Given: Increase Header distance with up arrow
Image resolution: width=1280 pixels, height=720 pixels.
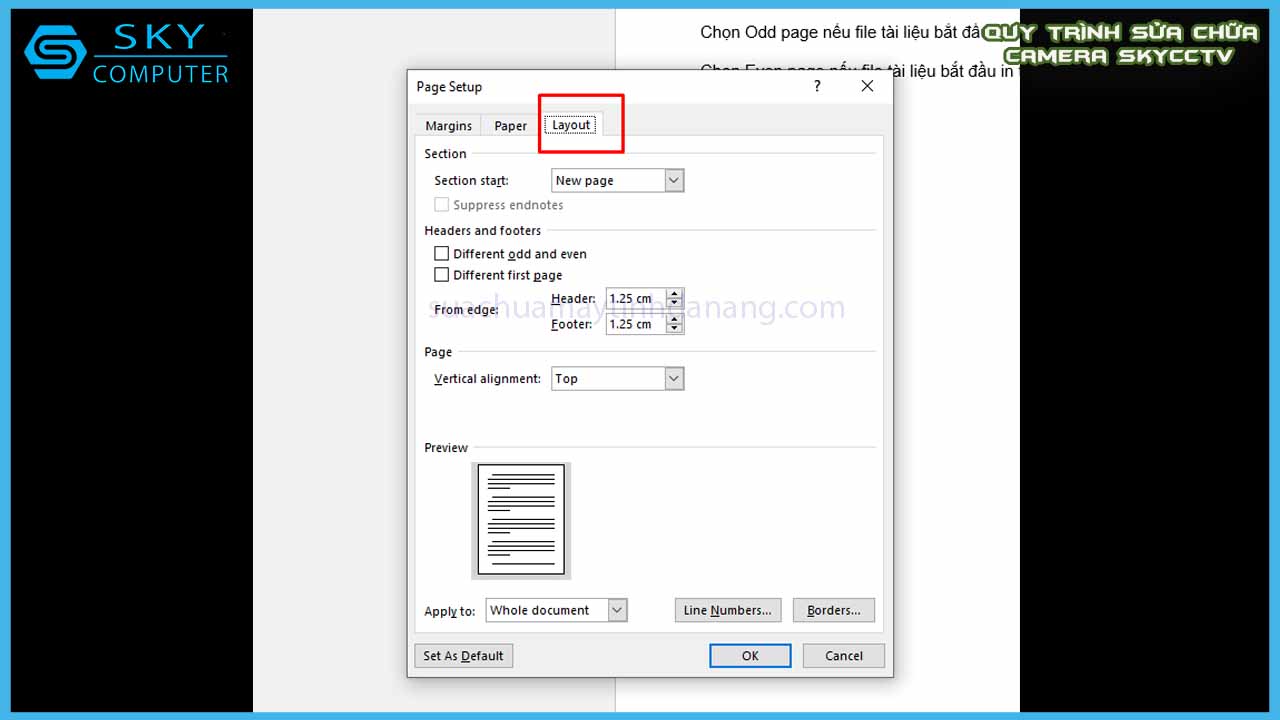Looking at the screenshot, I should [674, 294].
